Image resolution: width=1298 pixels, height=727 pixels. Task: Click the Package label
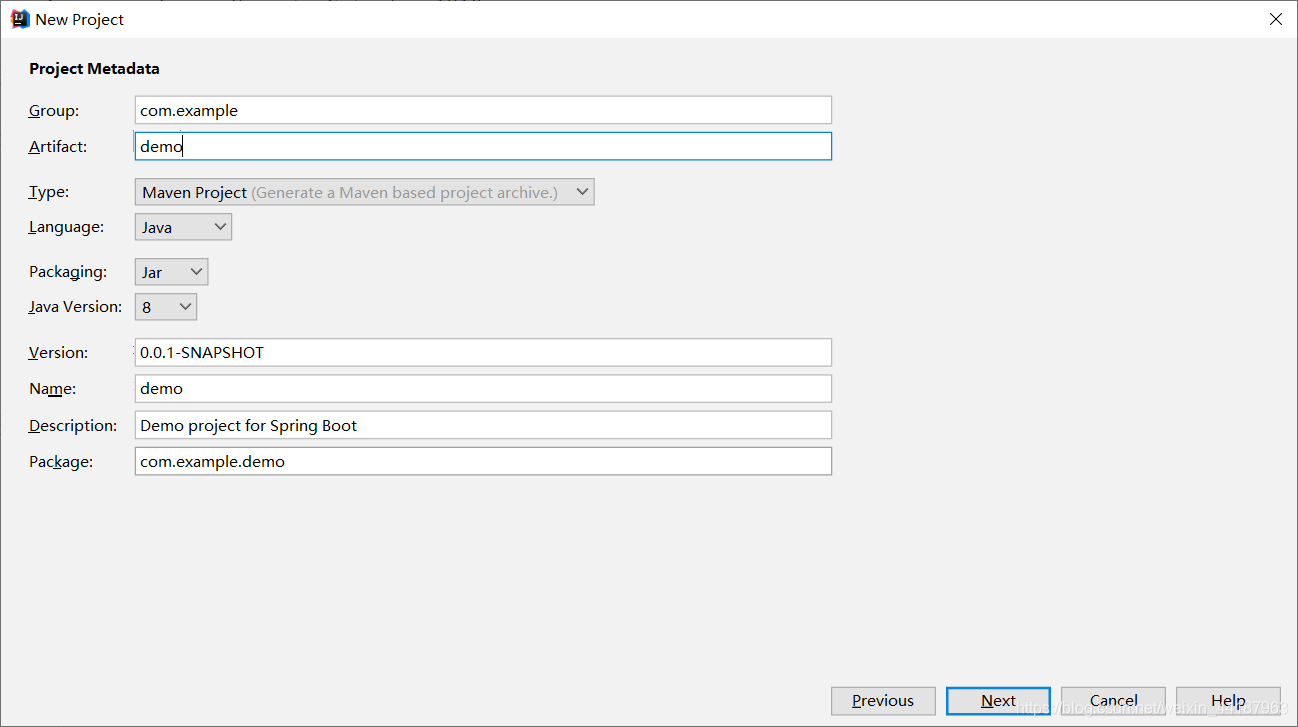(x=61, y=461)
